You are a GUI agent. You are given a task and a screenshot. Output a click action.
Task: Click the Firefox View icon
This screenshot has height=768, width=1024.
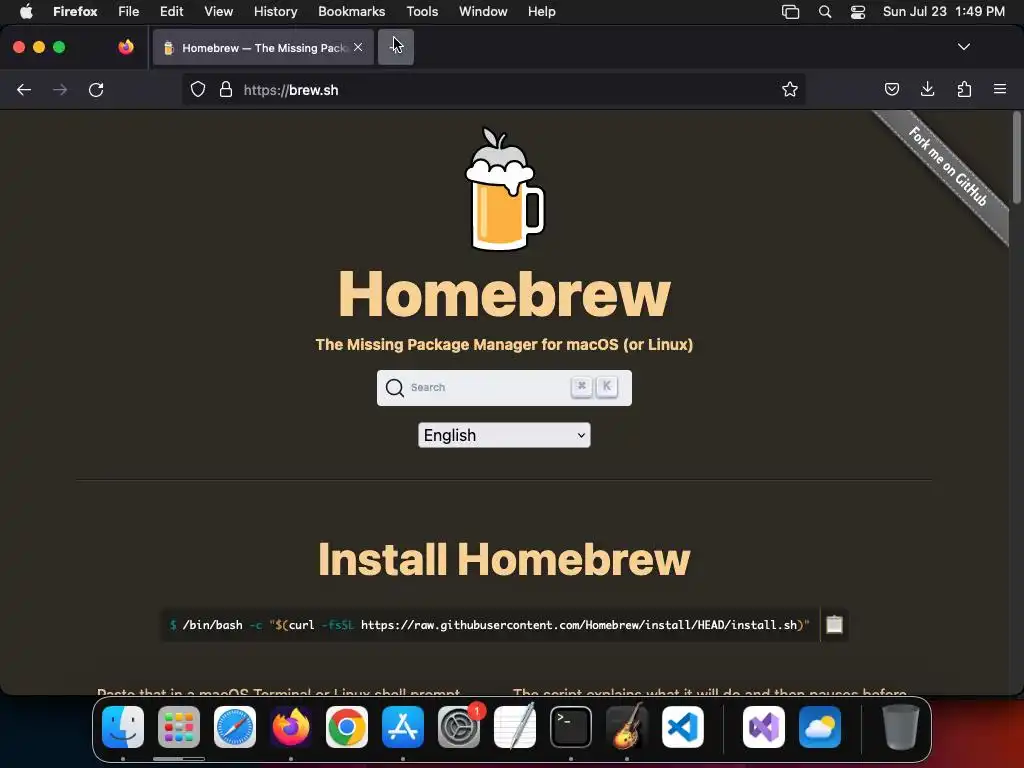[x=126, y=47]
